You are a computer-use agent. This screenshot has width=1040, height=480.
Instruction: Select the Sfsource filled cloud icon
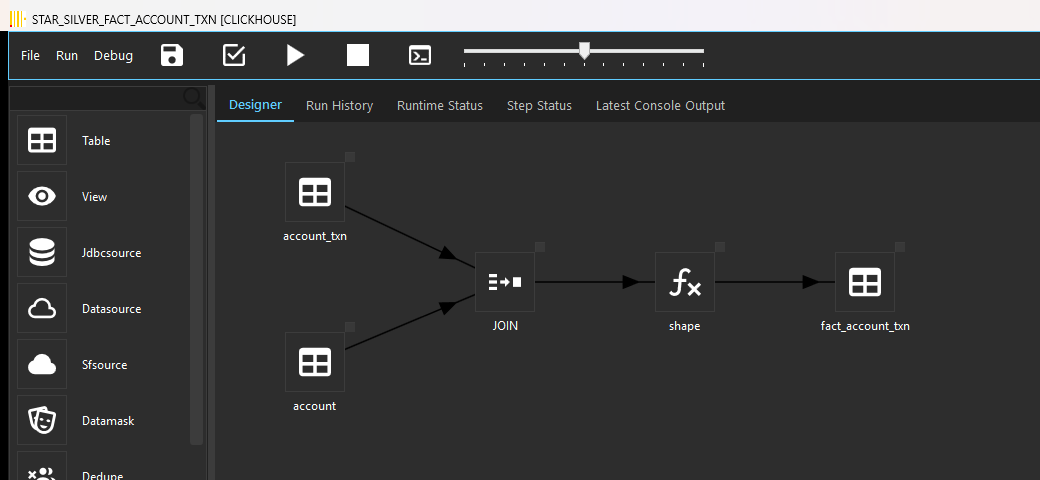click(42, 365)
